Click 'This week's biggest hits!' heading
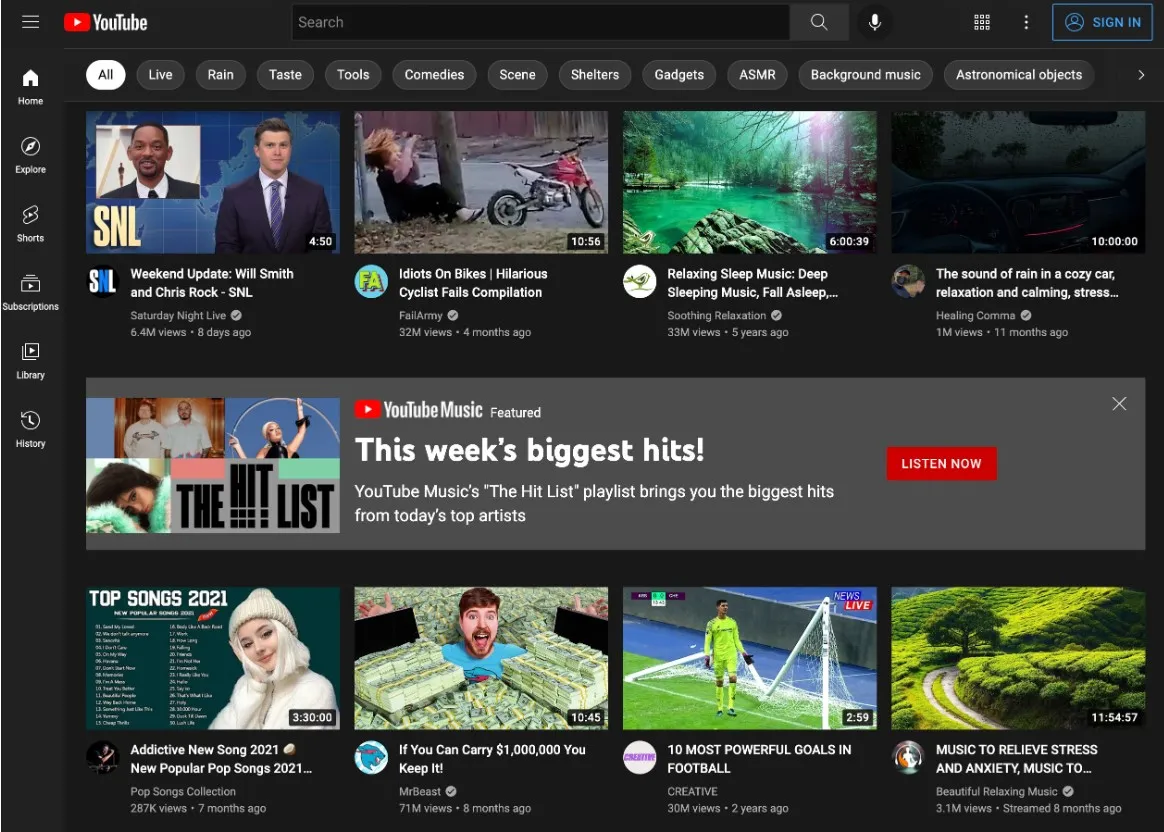This screenshot has height=832, width=1164. 529,450
